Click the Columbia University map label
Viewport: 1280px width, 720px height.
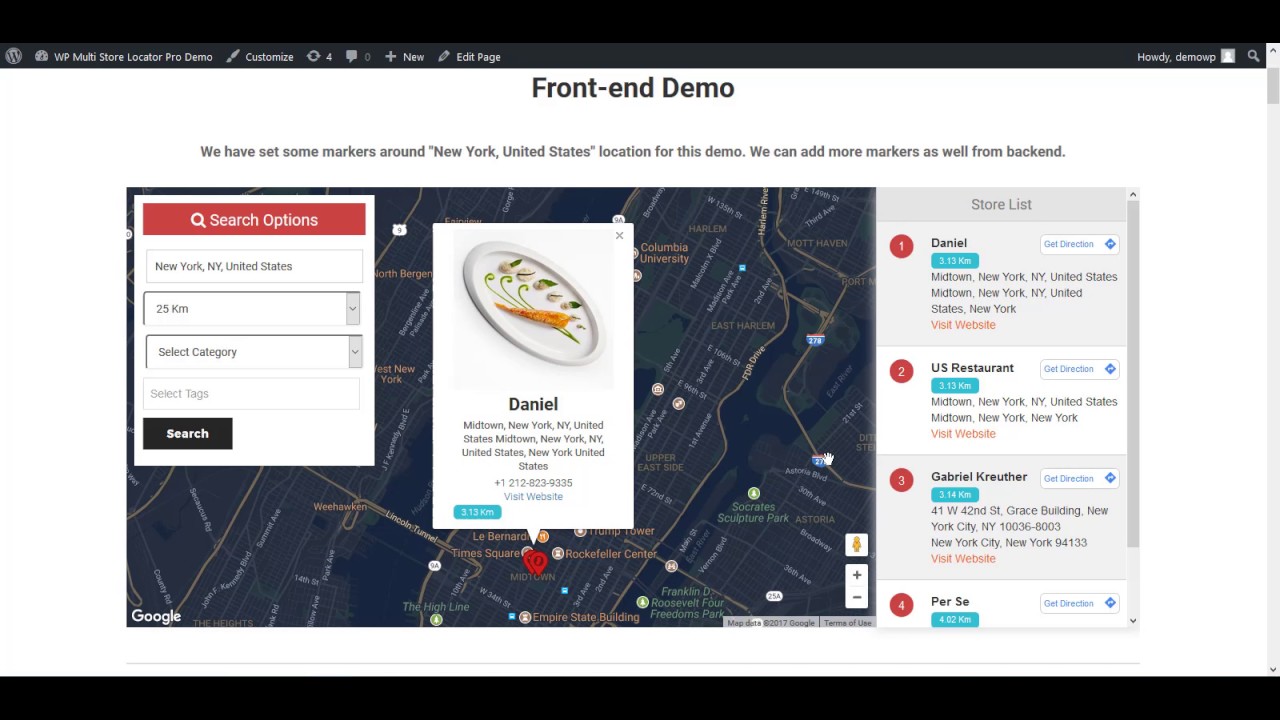(664, 253)
